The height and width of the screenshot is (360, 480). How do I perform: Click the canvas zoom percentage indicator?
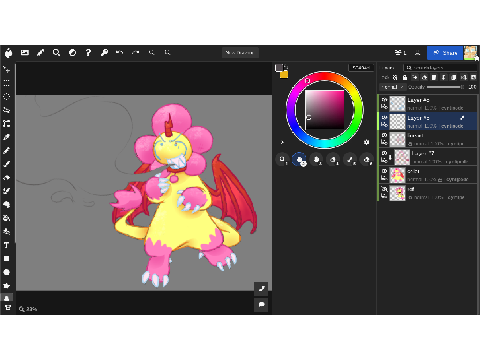tap(28, 309)
